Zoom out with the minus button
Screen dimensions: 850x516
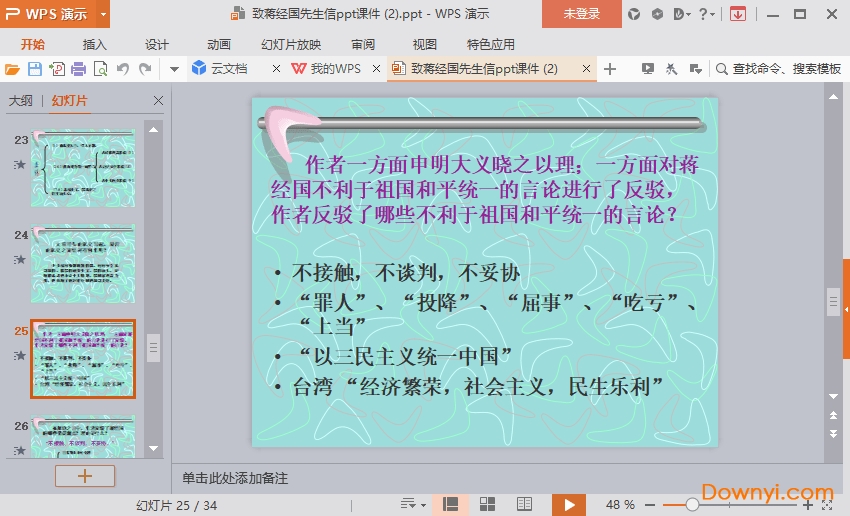[x=650, y=505]
